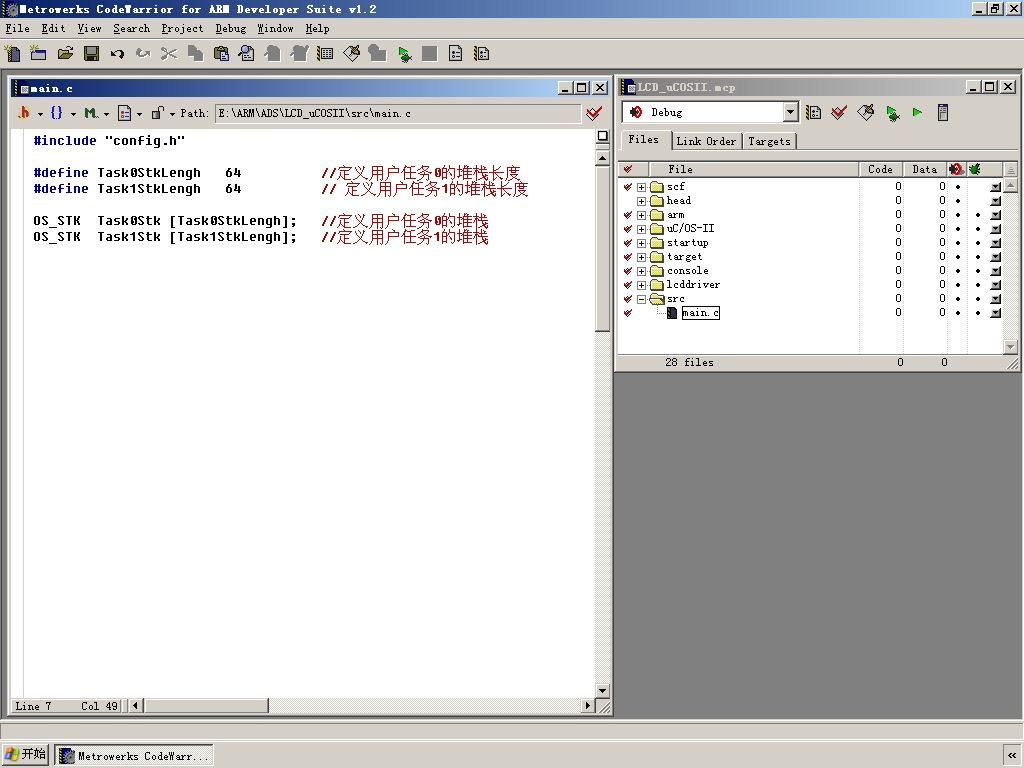
Task: Open header files (.h) popup in editor
Action: 29,113
